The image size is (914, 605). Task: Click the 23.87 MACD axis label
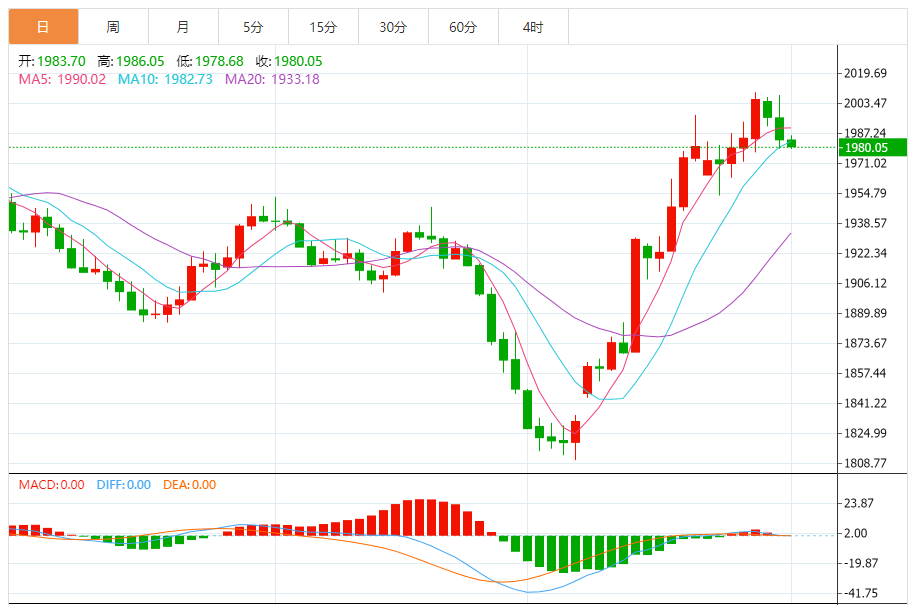pos(859,504)
